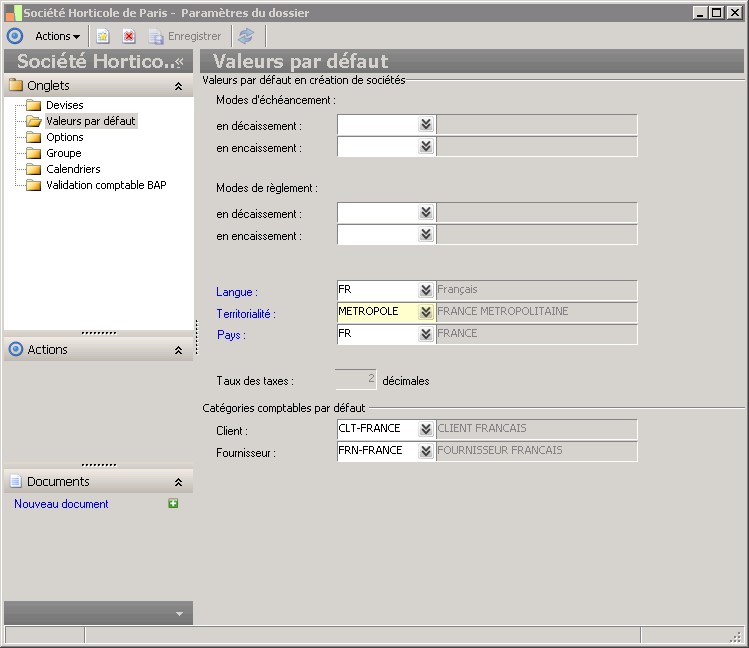Expand the Territorialité dropdown
This screenshot has width=749, height=648.
coord(426,312)
